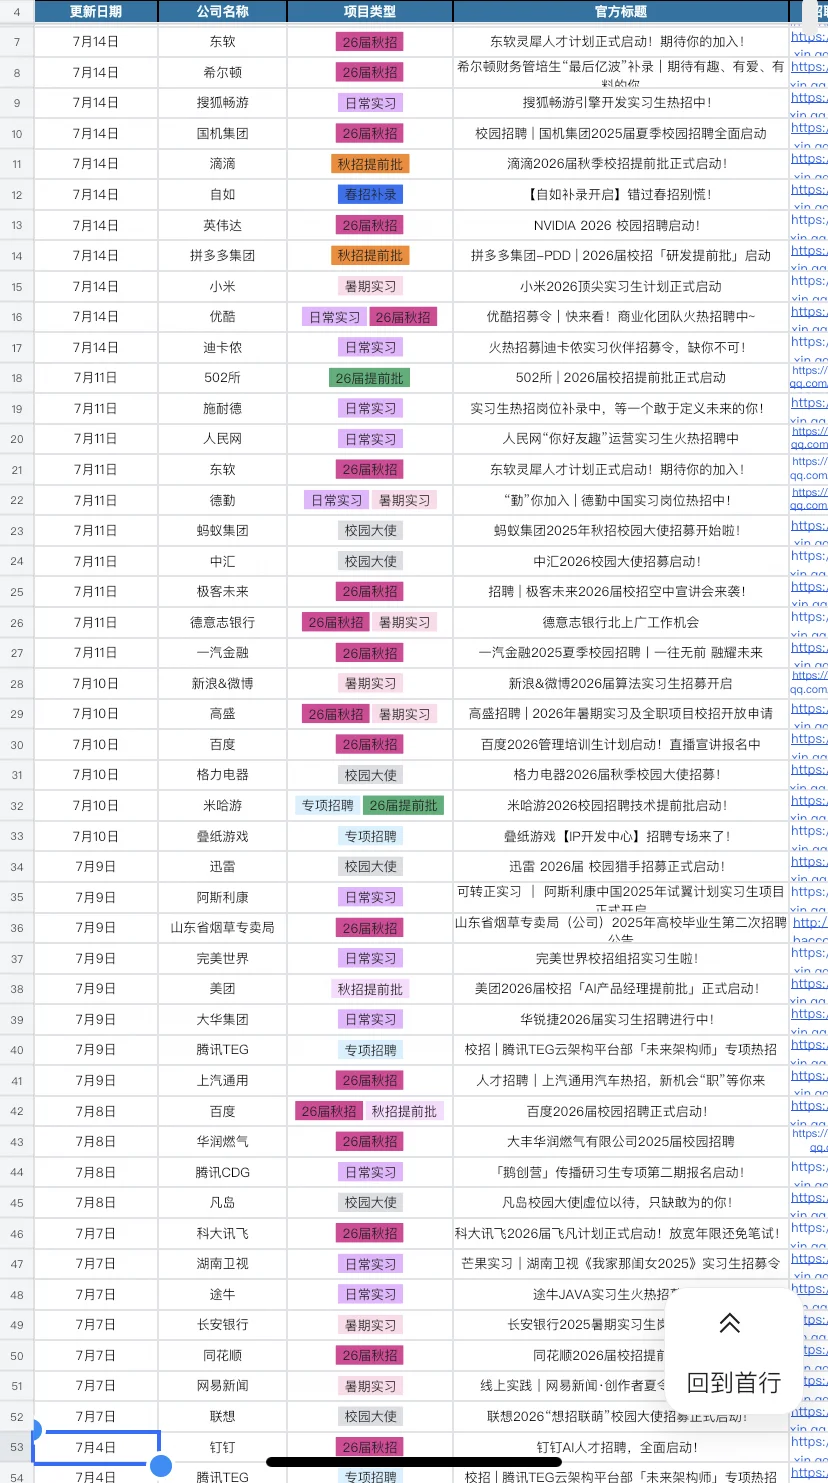Click the 英伟达 company cell

(223, 225)
